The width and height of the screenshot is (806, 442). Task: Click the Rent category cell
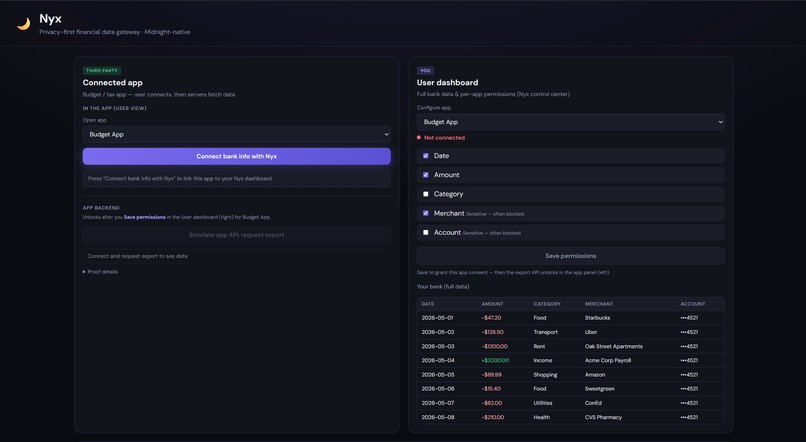[x=539, y=346]
